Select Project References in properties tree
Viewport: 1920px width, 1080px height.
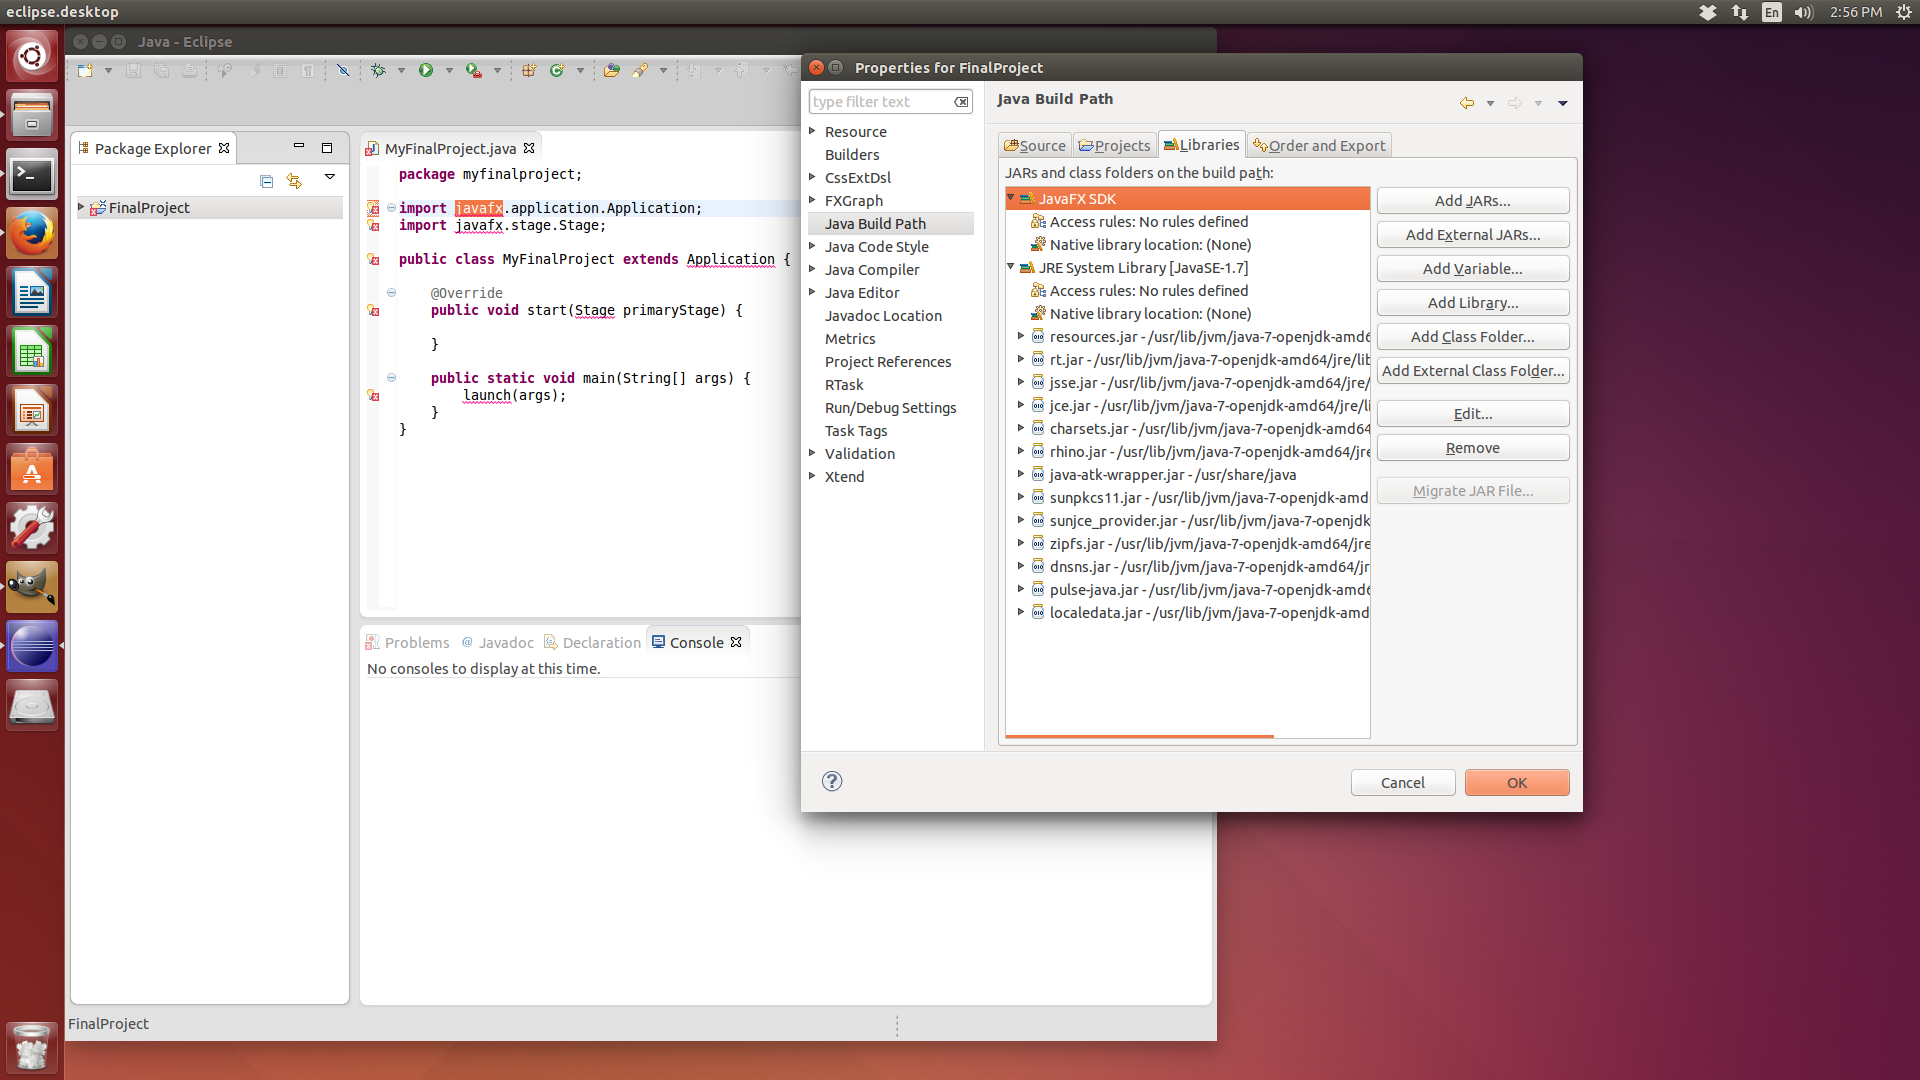(888, 361)
